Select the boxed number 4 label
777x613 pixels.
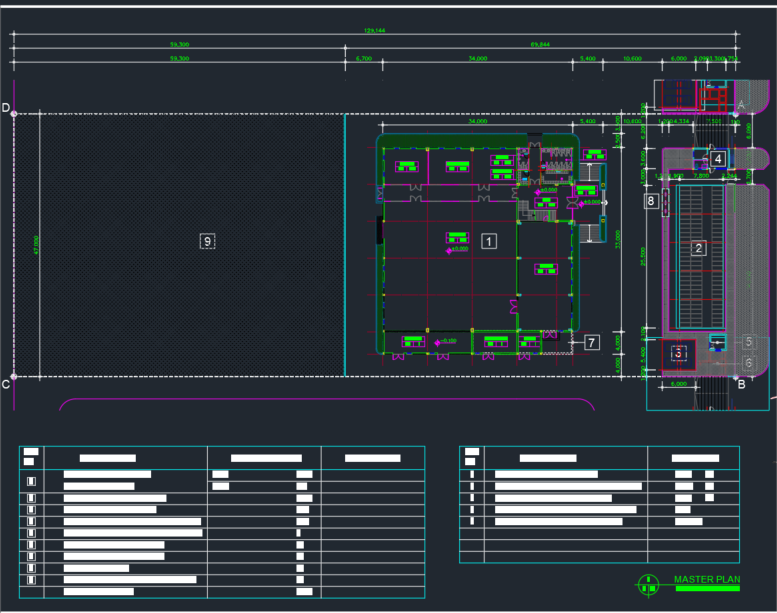point(719,158)
